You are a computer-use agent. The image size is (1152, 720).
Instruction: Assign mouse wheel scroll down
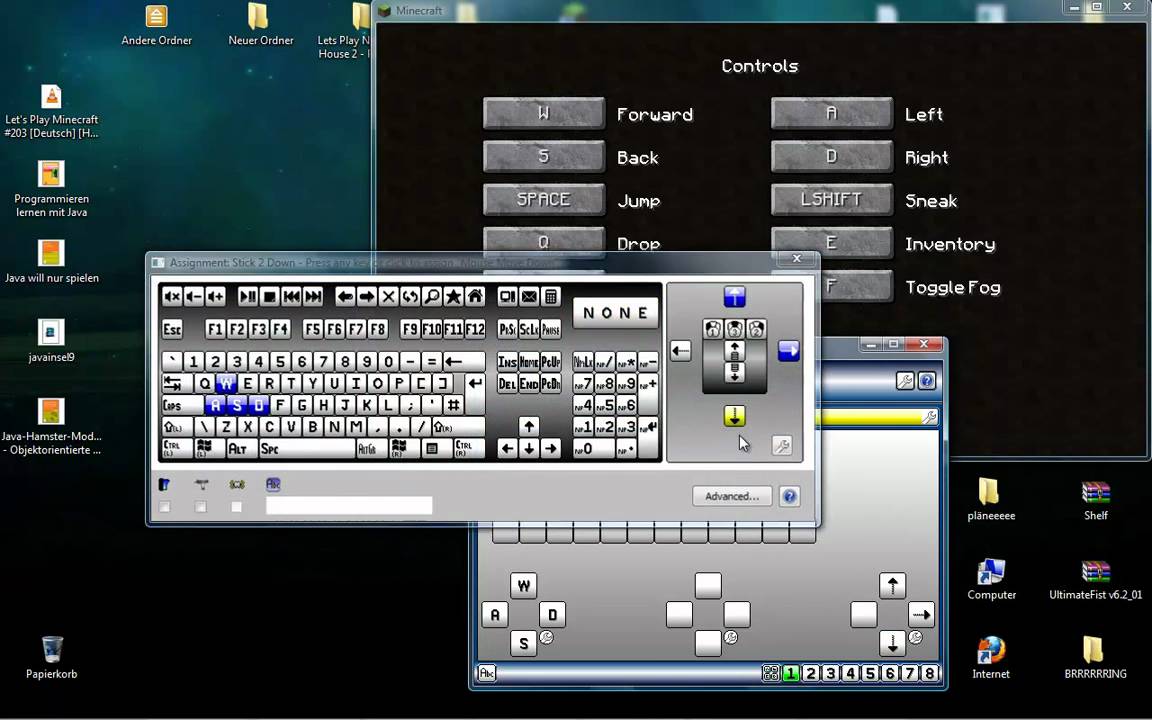click(x=735, y=373)
